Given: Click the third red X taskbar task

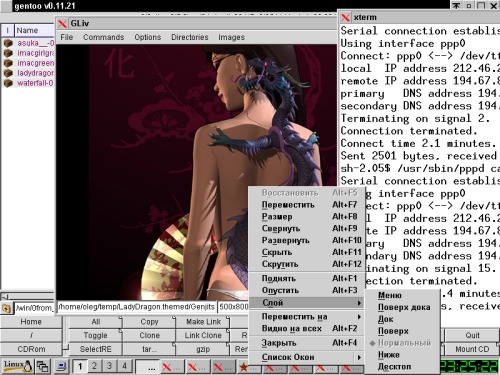Looking at the screenshot, I should [224, 368].
